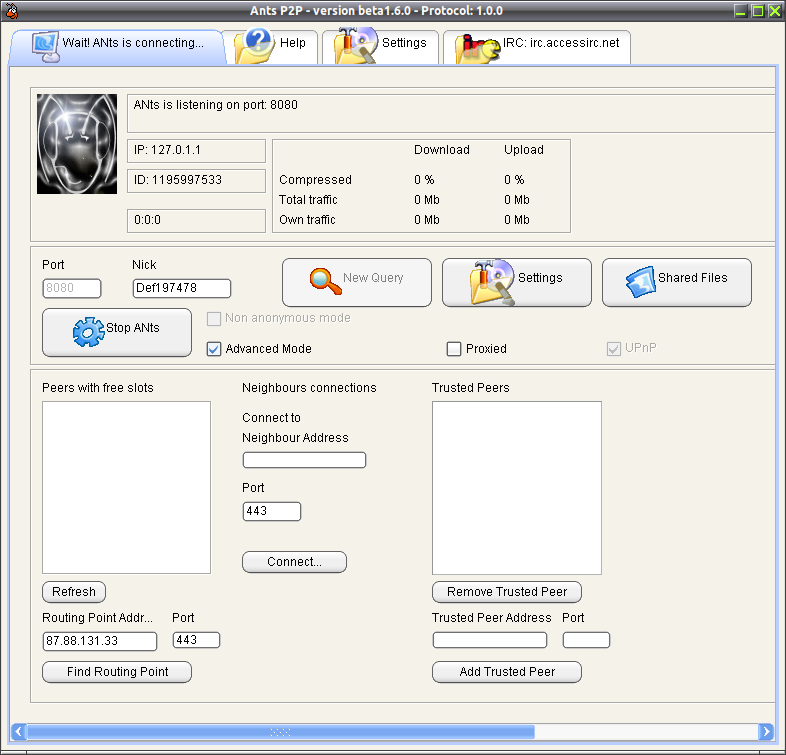786x755 pixels.
Task: Click the blue gear Stop ANts icon
Action: pyautogui.click(x=88, y=332)
